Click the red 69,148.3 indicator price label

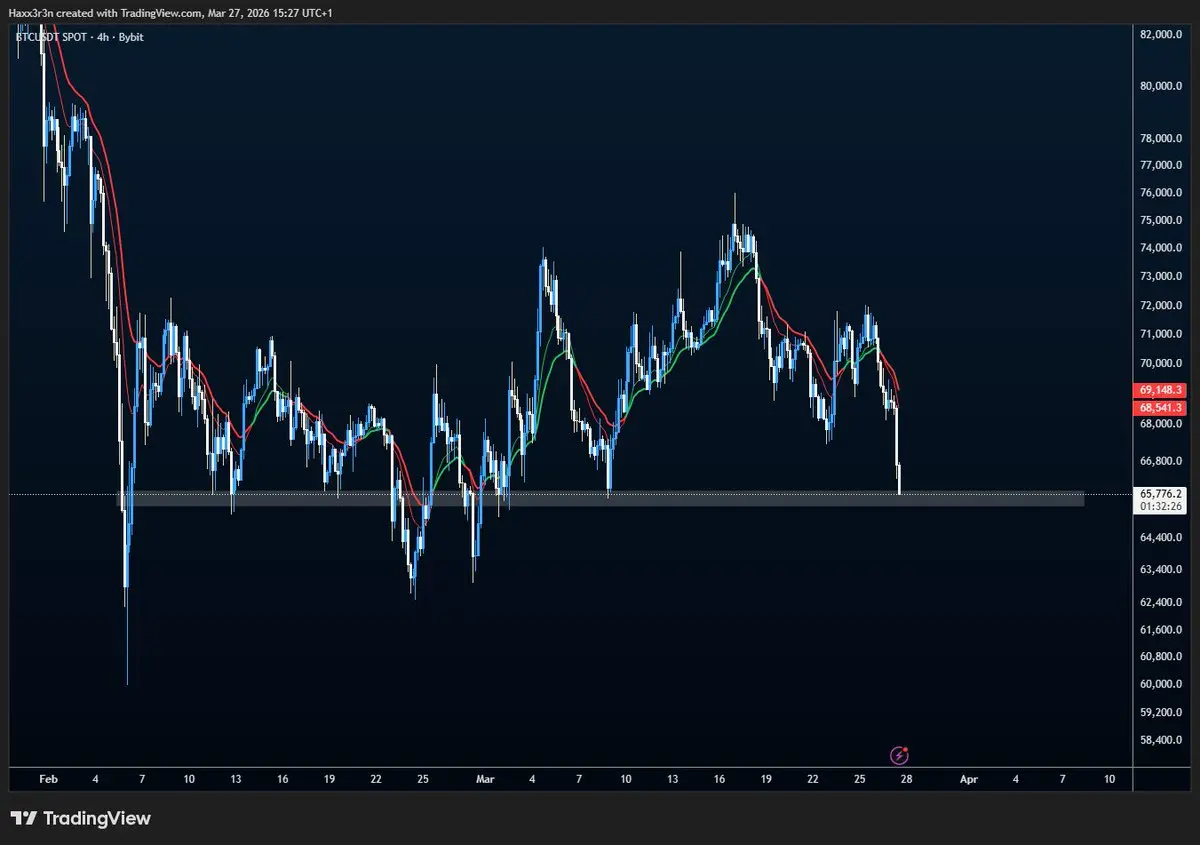point(1160,389)
